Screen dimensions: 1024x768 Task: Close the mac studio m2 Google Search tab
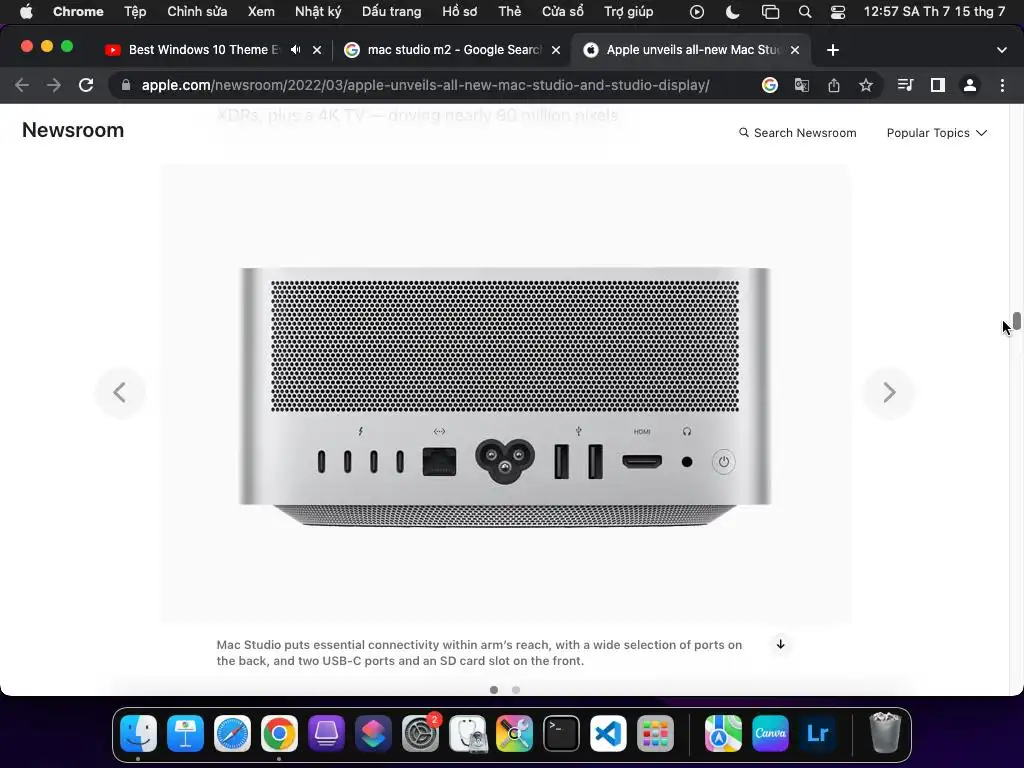(x=556, y=50)
